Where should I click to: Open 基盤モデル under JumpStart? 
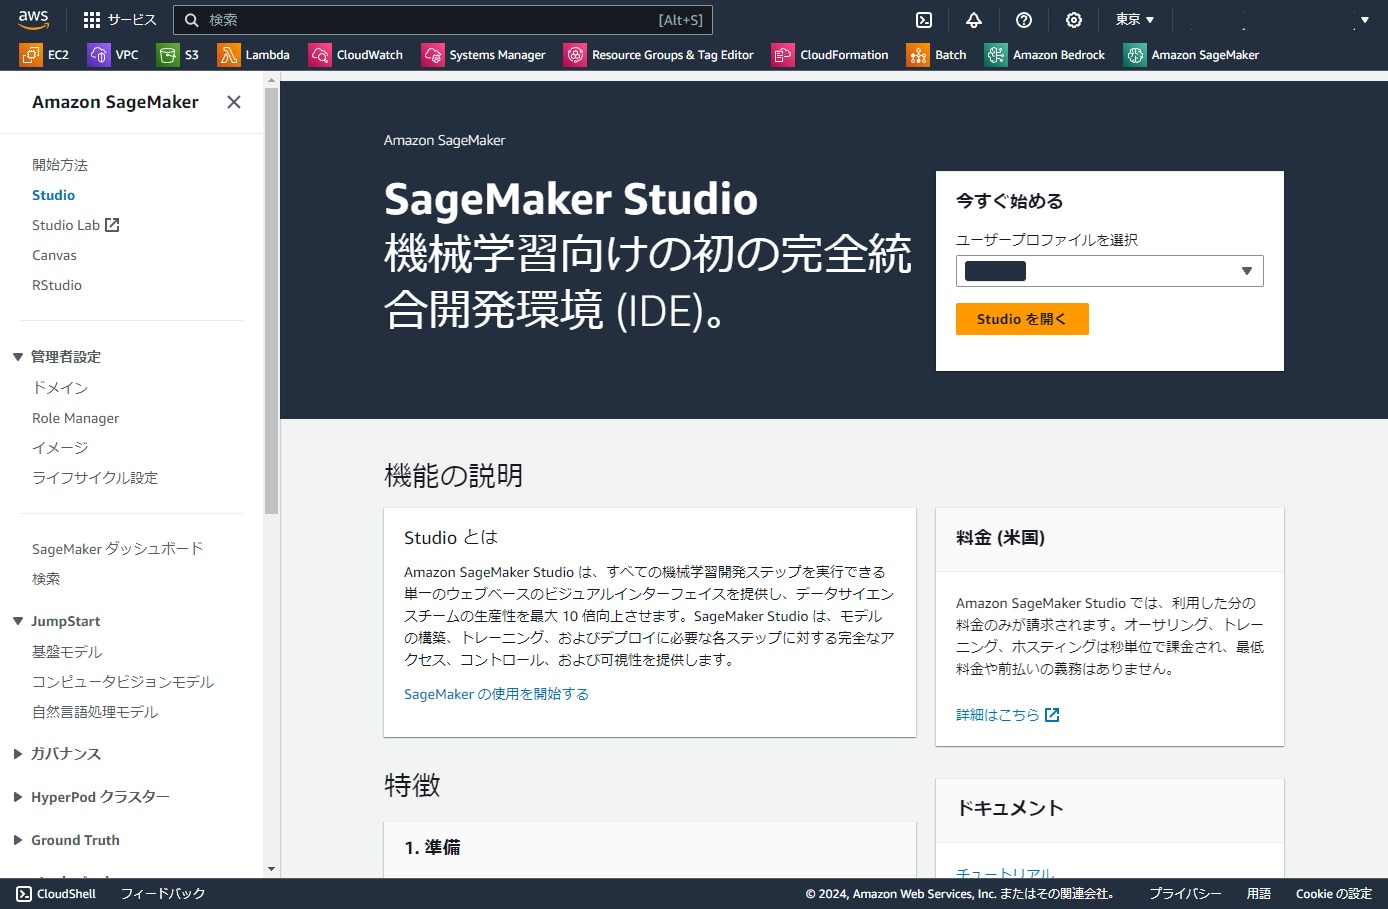pos(67,652)
